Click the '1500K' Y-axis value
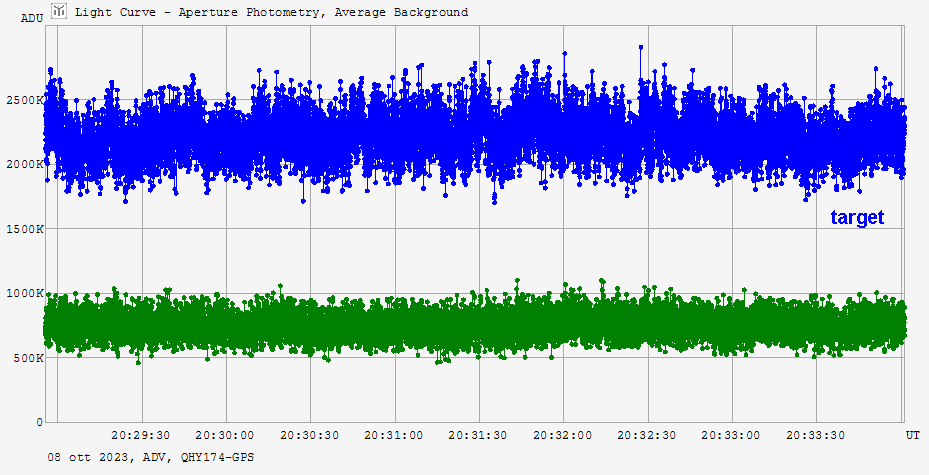 (x=25, y=229)
